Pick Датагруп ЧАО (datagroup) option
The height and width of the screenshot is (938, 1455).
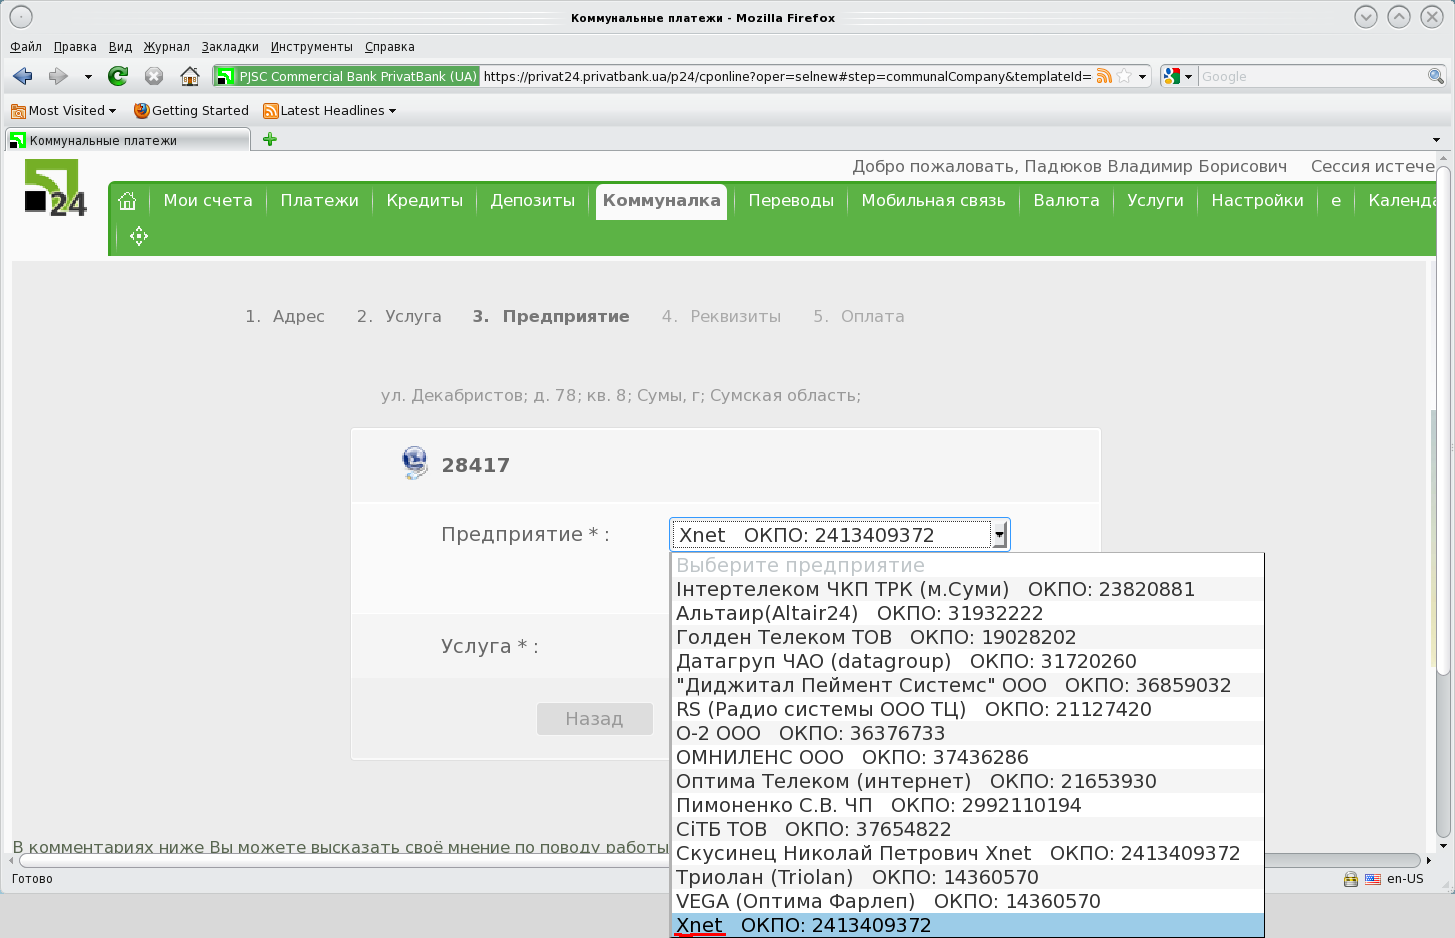(967, 661)
